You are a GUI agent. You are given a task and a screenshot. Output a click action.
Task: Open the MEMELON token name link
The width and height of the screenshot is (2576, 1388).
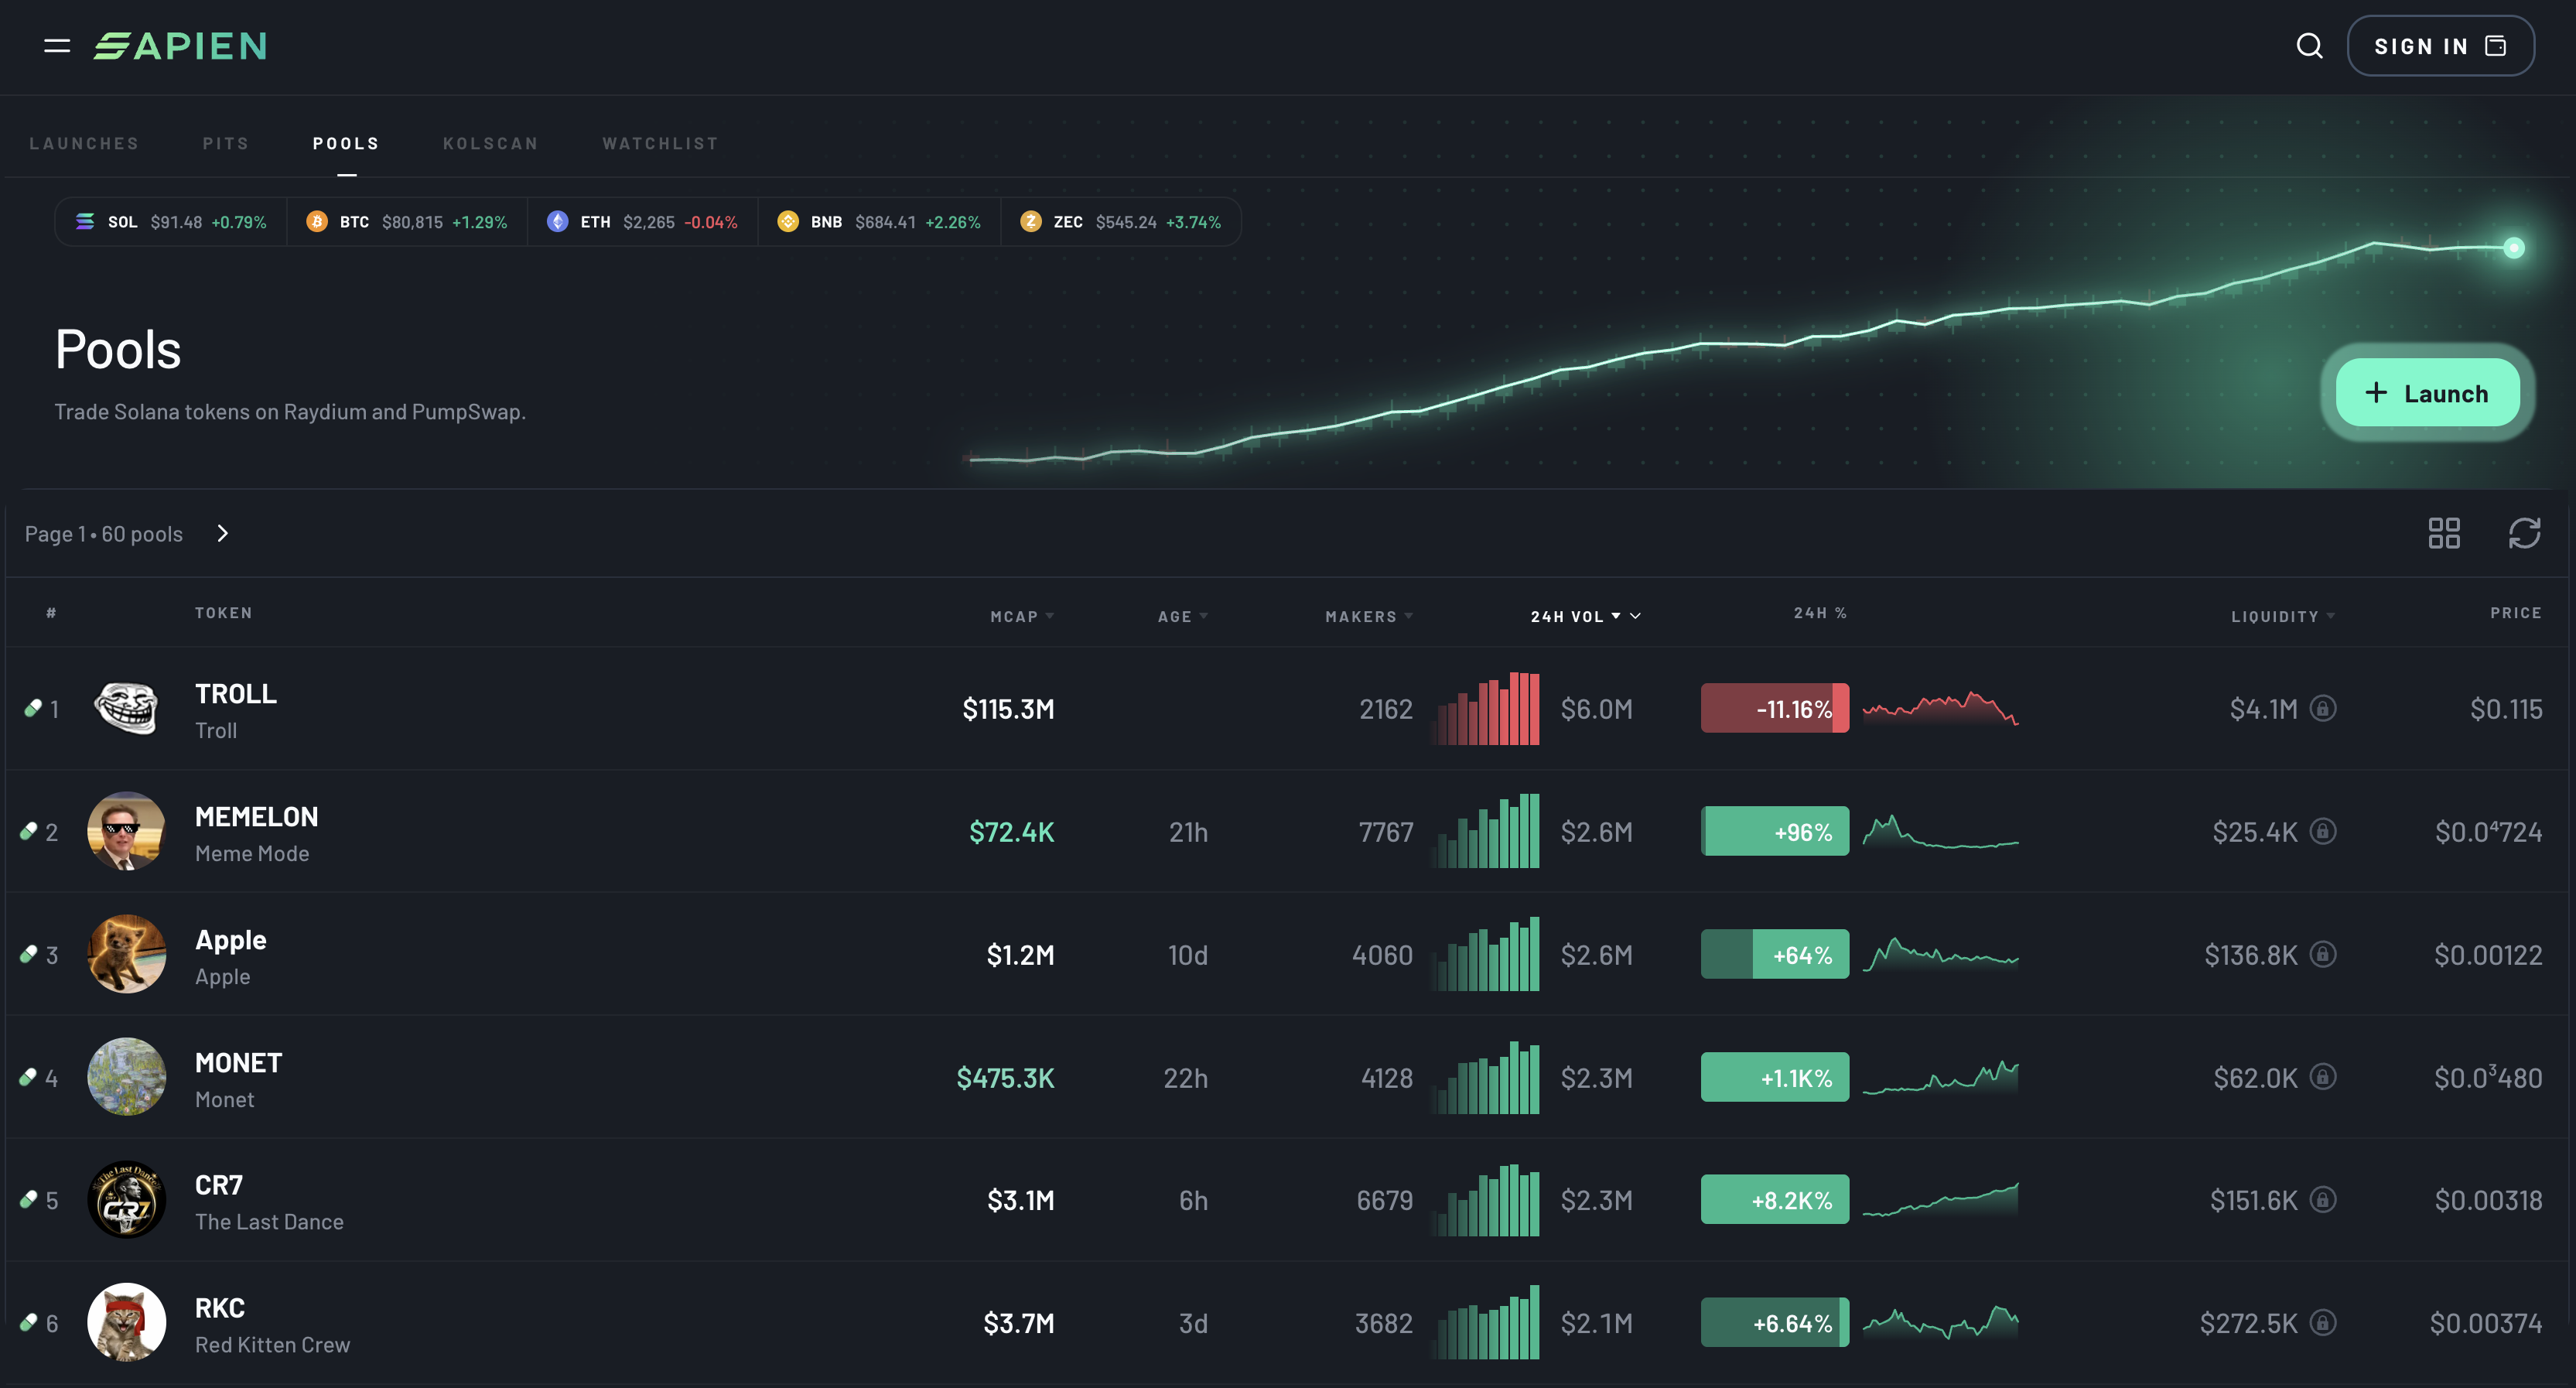pyautogui.click(x=257, y=817)
